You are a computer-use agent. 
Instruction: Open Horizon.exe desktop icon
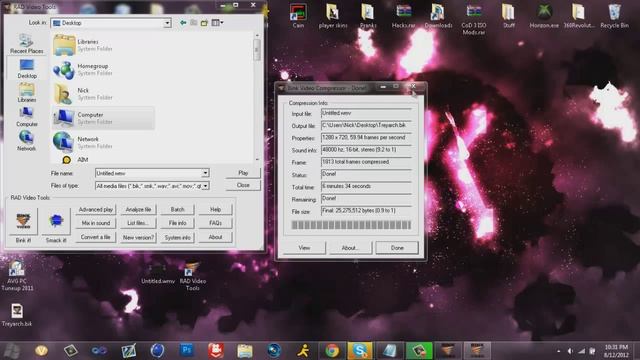point(544,16)
